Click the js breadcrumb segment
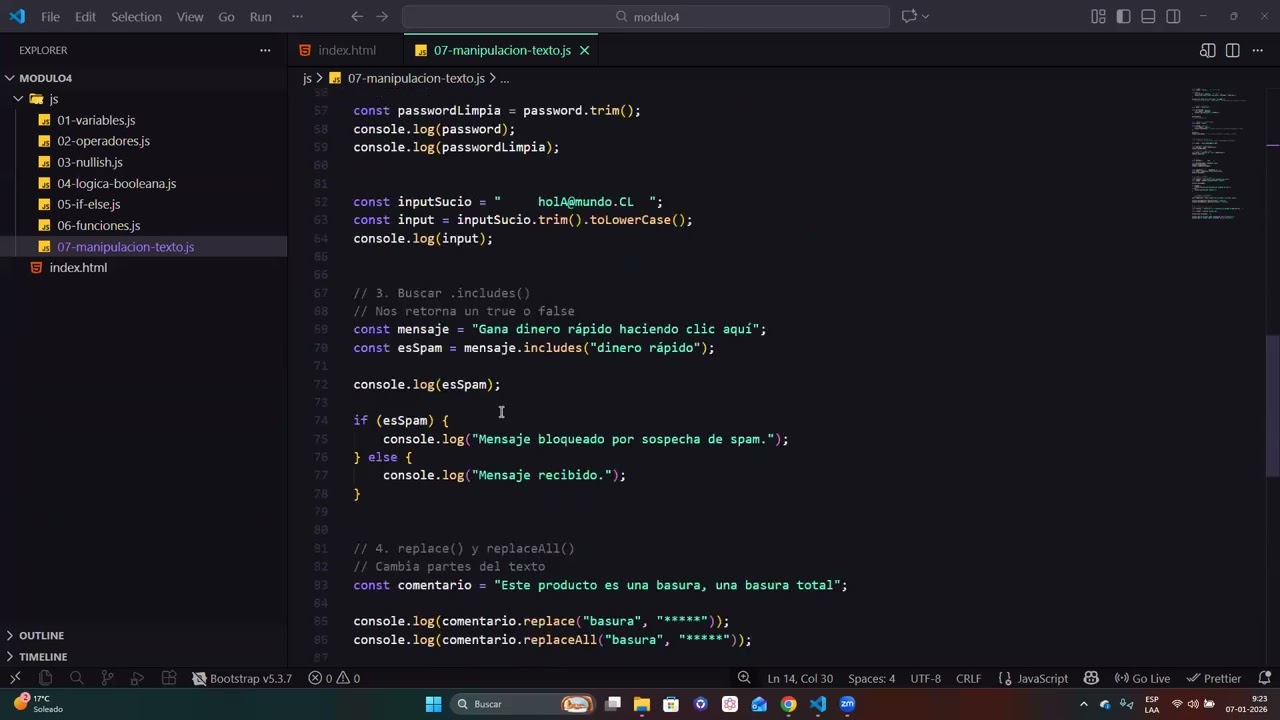Viewport: 1280px width, 720px height. pos(307,78)
